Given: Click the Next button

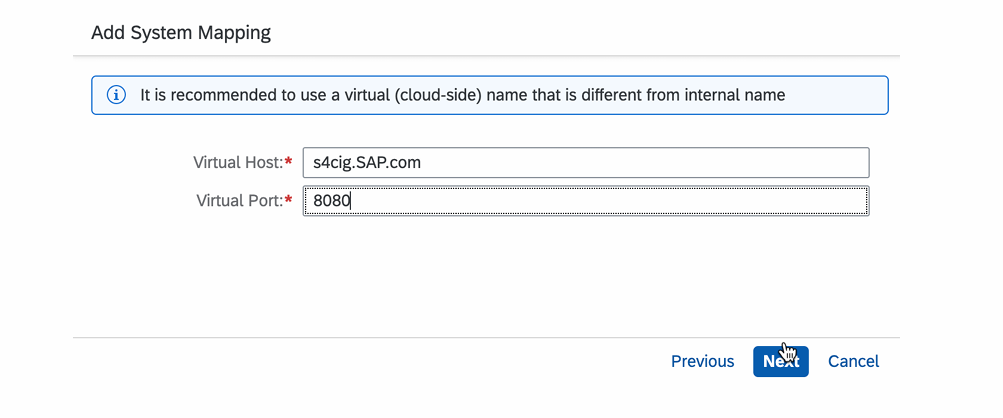Looking at the screenshot, I should tap(780, 361).
